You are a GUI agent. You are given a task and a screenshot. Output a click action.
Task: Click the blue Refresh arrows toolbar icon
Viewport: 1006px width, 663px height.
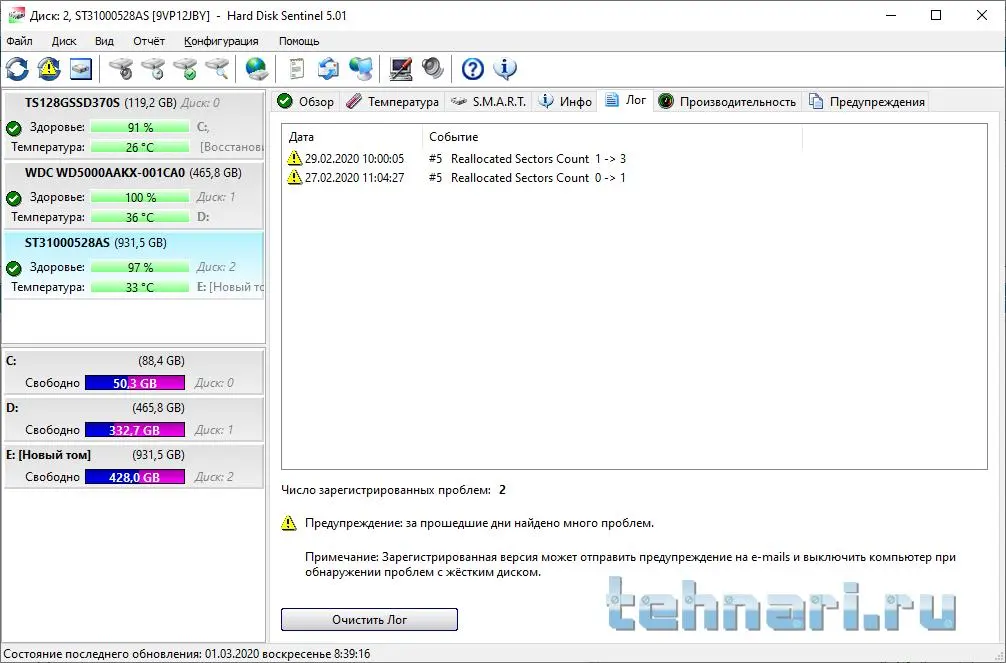click(17, 69)
